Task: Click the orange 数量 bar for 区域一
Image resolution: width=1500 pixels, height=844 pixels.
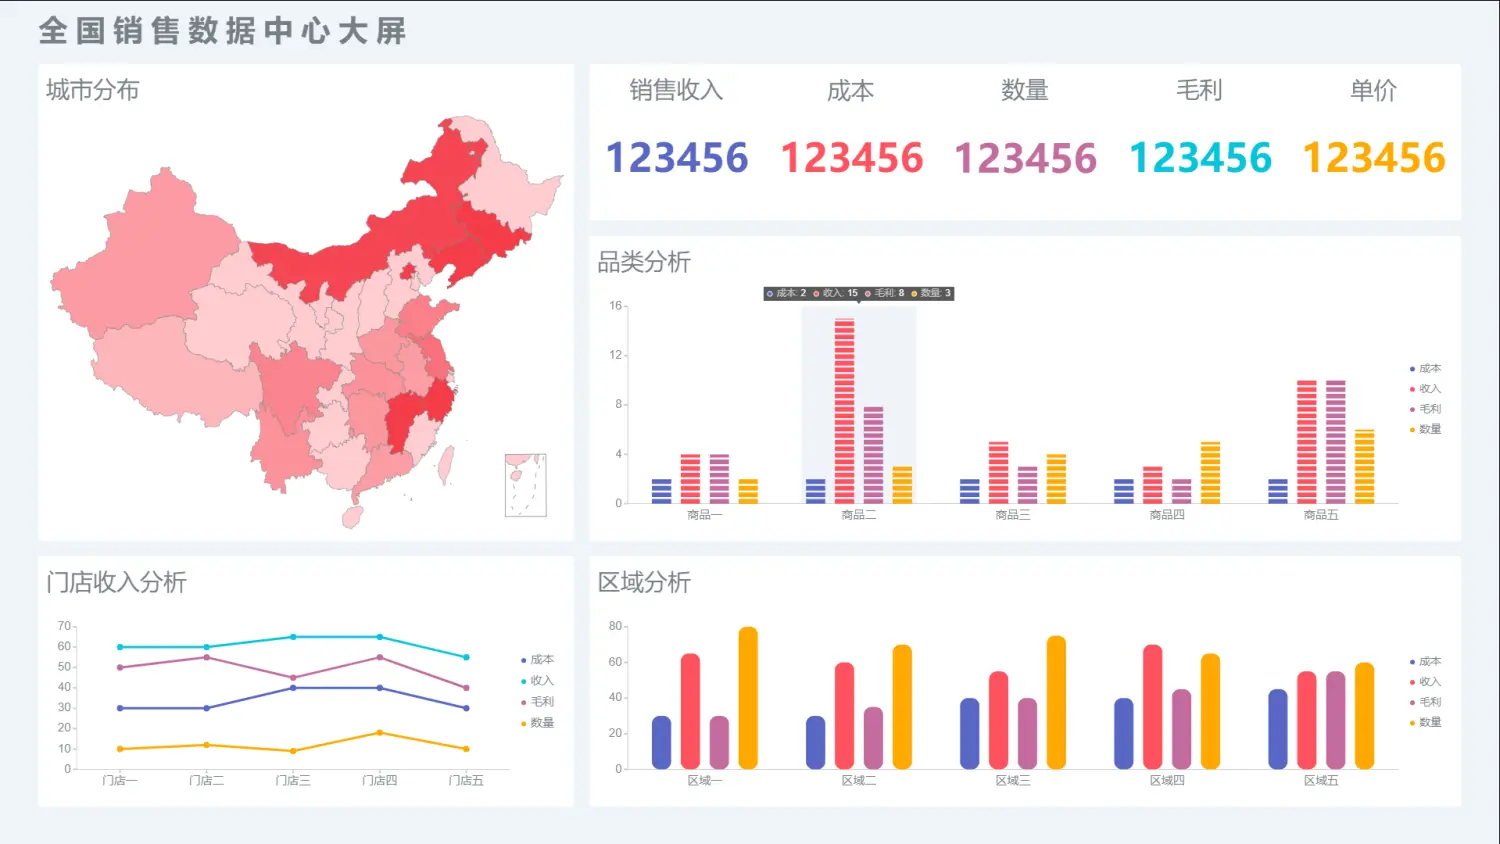Action: [x=748, y=698]
